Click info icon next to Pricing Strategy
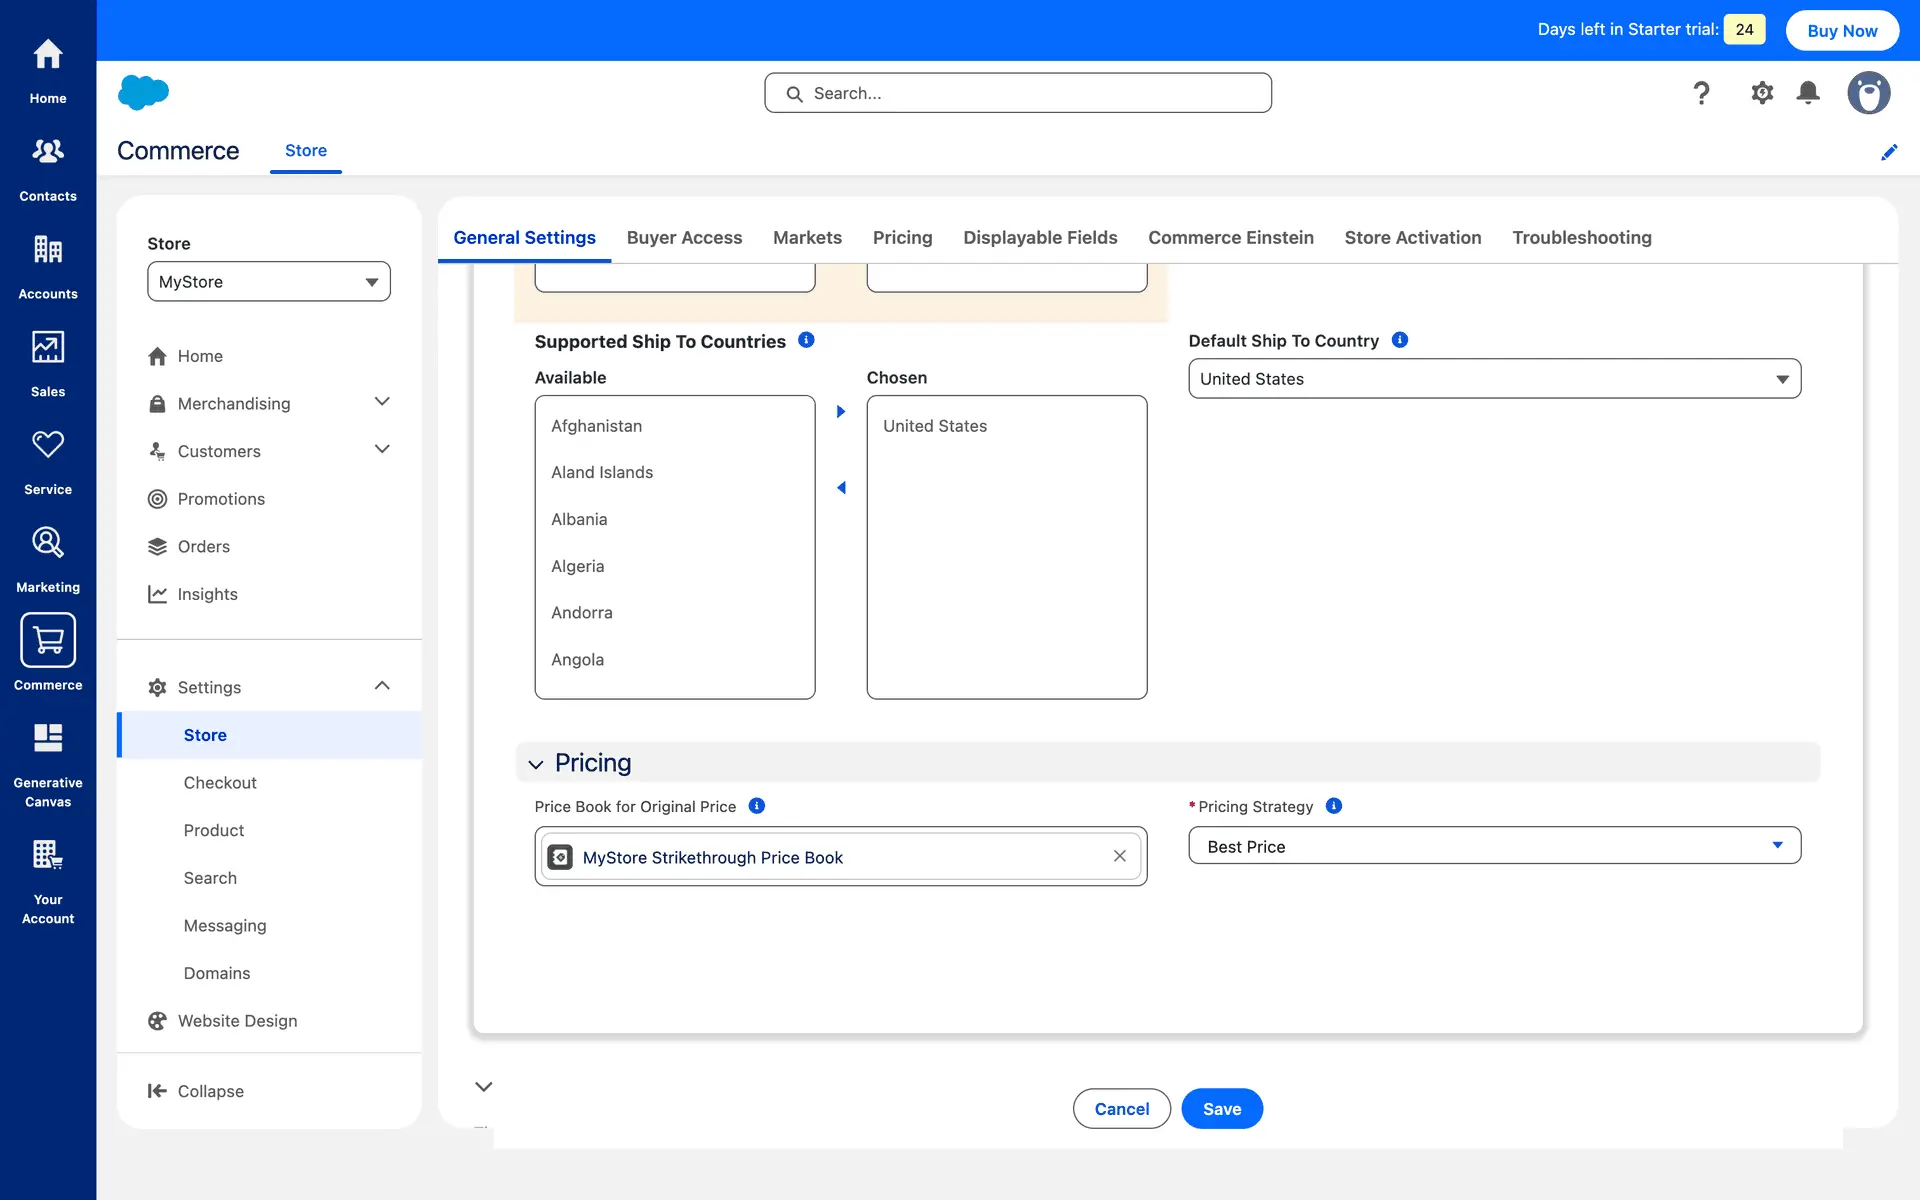Image resolution: width=1920 pixels, height=1200 pixels. (x=1333, y=806)
